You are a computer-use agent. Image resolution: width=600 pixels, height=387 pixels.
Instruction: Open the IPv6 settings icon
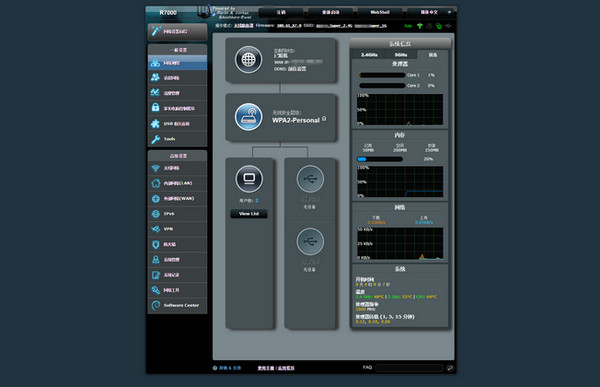click(155, 214)
